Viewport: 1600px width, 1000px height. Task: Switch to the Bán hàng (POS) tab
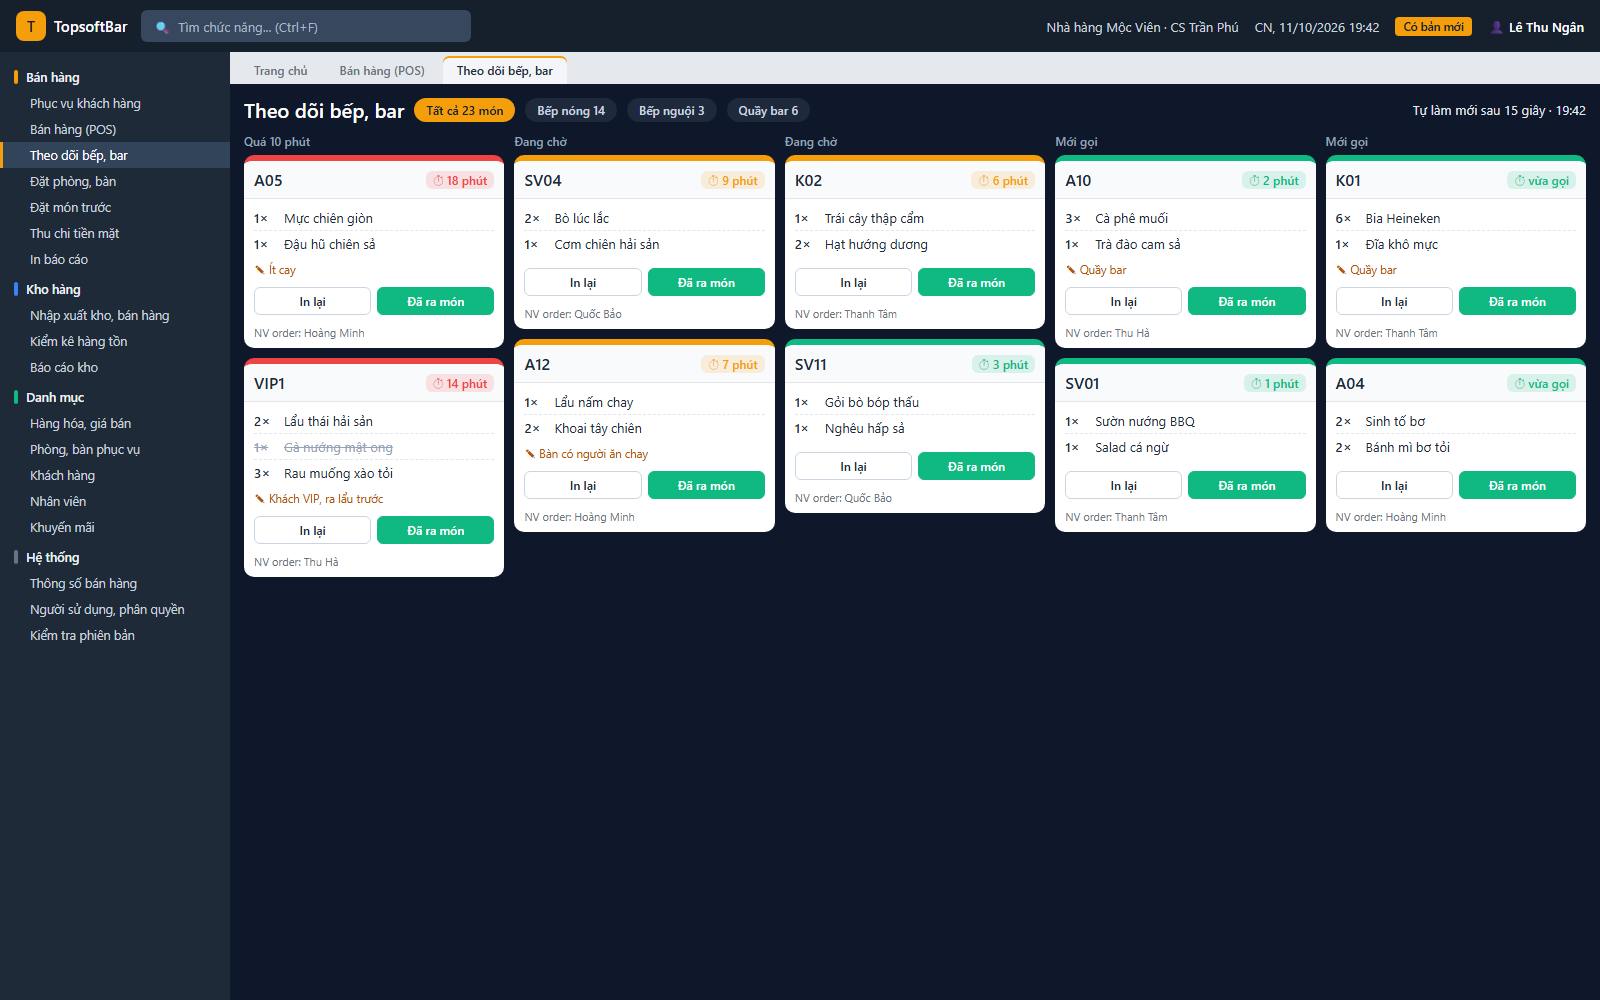[382, 71]
